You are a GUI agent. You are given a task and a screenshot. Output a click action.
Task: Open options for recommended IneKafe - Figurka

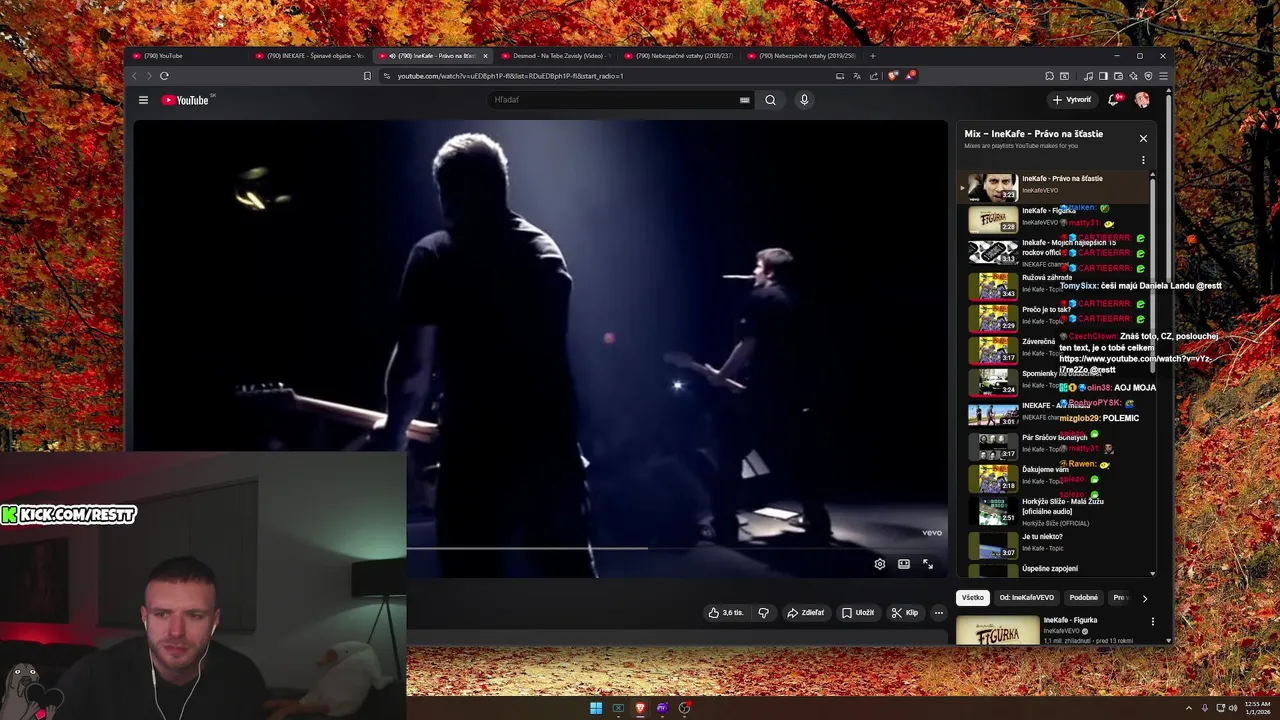(x=1152, y=621)
